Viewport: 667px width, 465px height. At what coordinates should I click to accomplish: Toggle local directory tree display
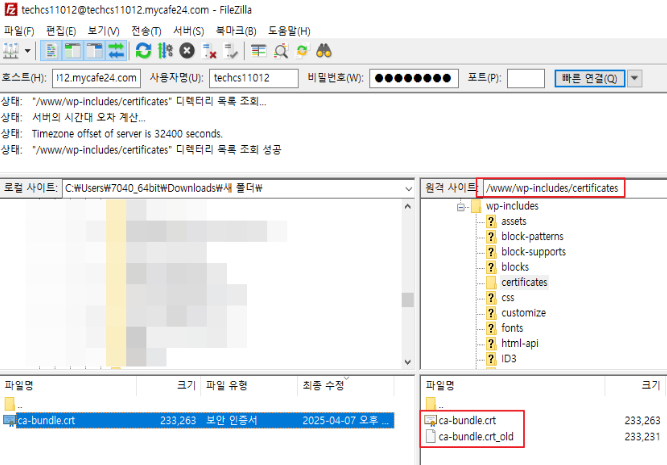click(73, 51)
